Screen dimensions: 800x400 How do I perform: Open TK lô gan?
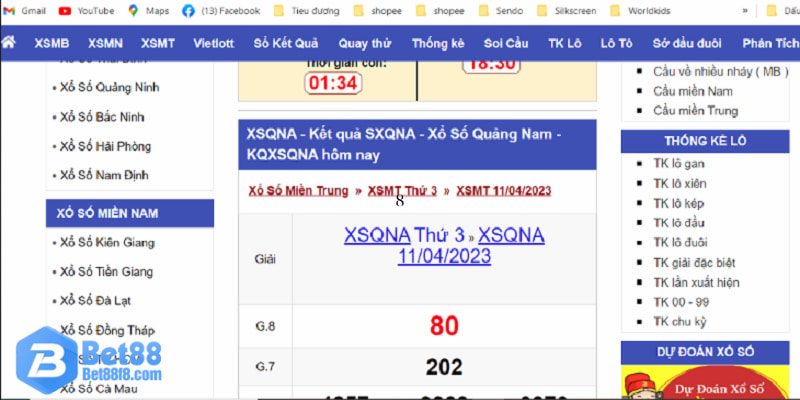pos(679,164)
